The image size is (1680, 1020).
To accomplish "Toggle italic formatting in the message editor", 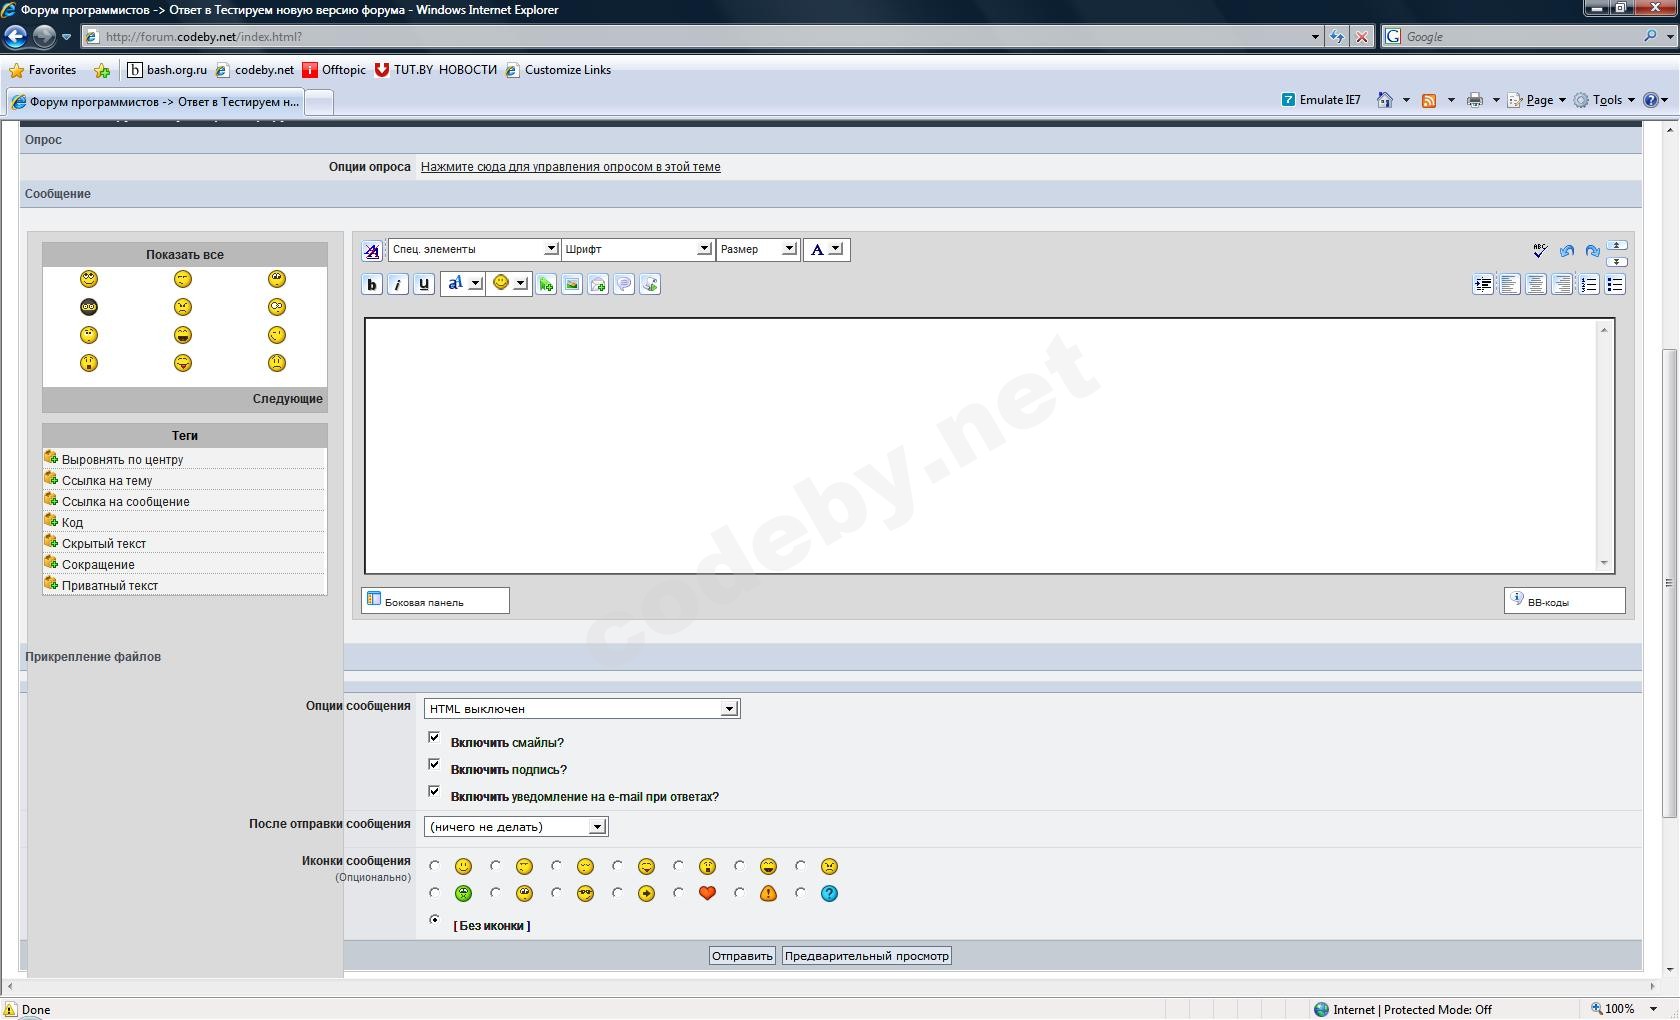I will [x=398, y=285].
